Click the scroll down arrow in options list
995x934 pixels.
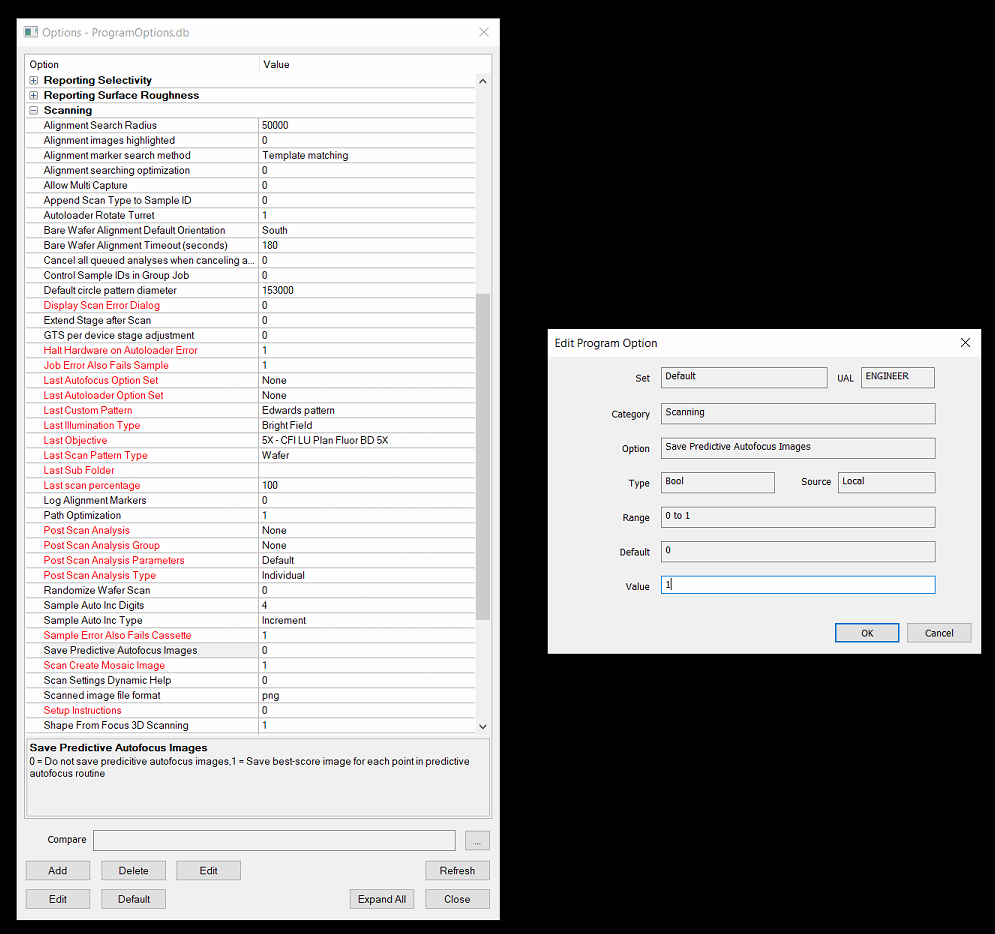coord(483,727)
